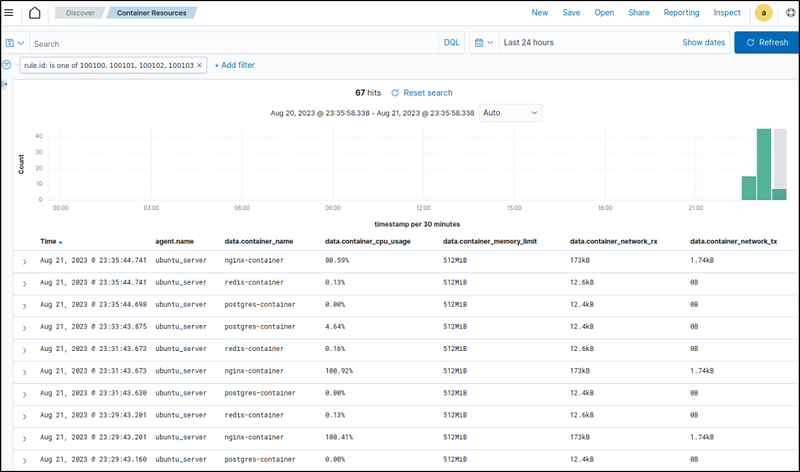This screenshot has width=800, height=472.
Task: Go to the home icon
Action: 35,13
